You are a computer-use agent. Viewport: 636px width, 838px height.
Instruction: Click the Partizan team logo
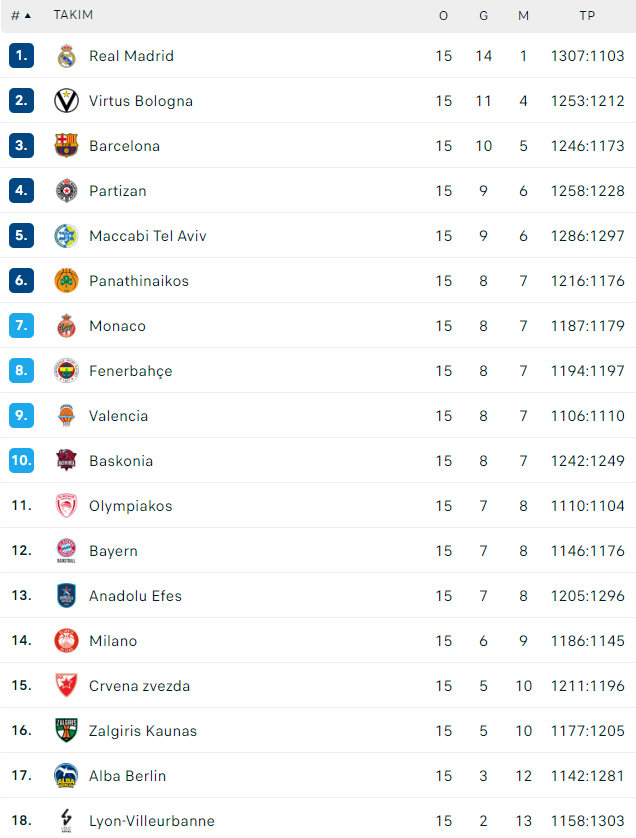pos(66,191)
